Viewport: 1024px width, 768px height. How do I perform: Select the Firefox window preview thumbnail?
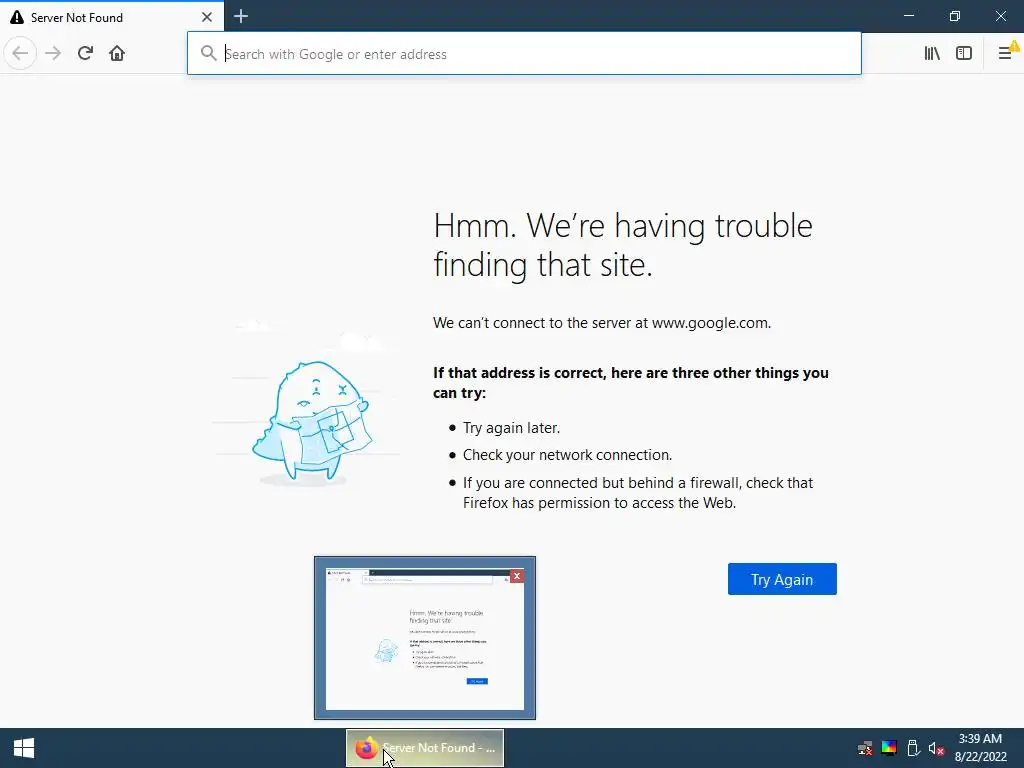(x=424, y=638)
